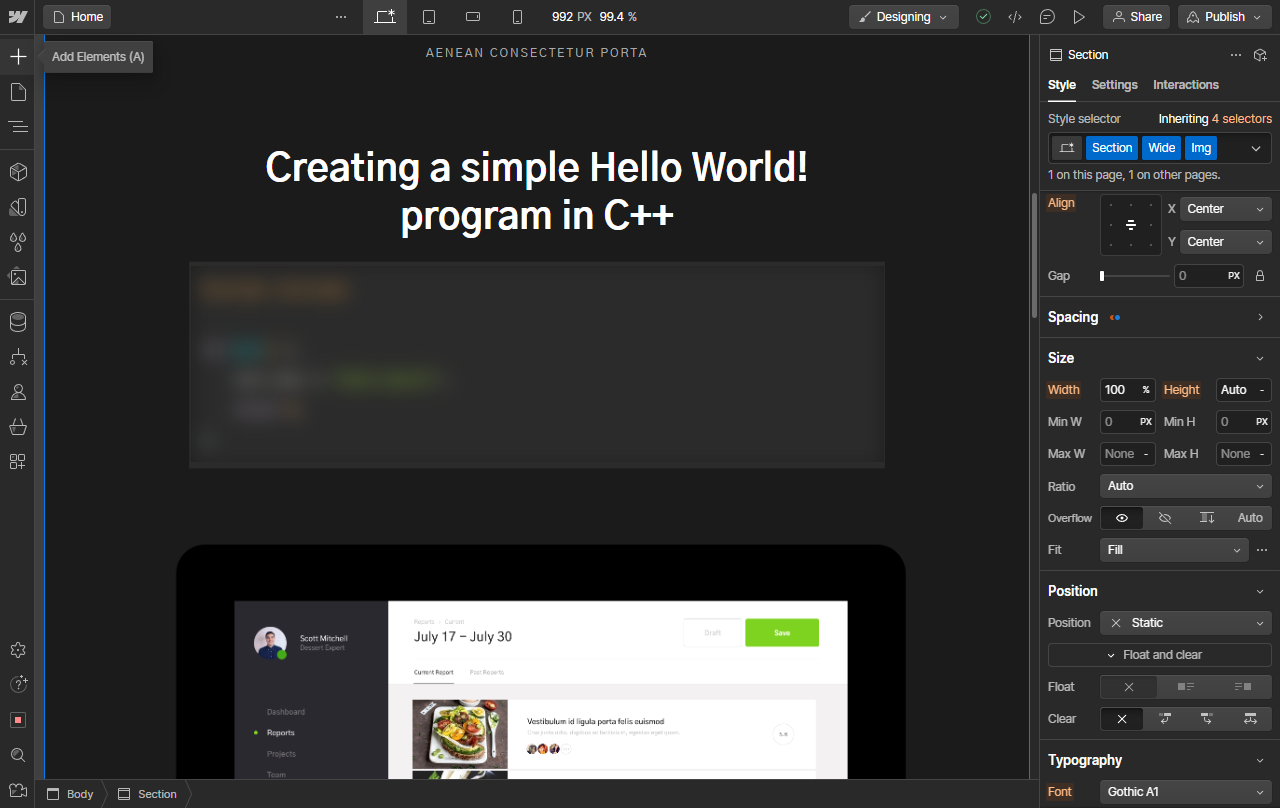
Task: Open the comments icon in toolbar
Action: 1047,17
